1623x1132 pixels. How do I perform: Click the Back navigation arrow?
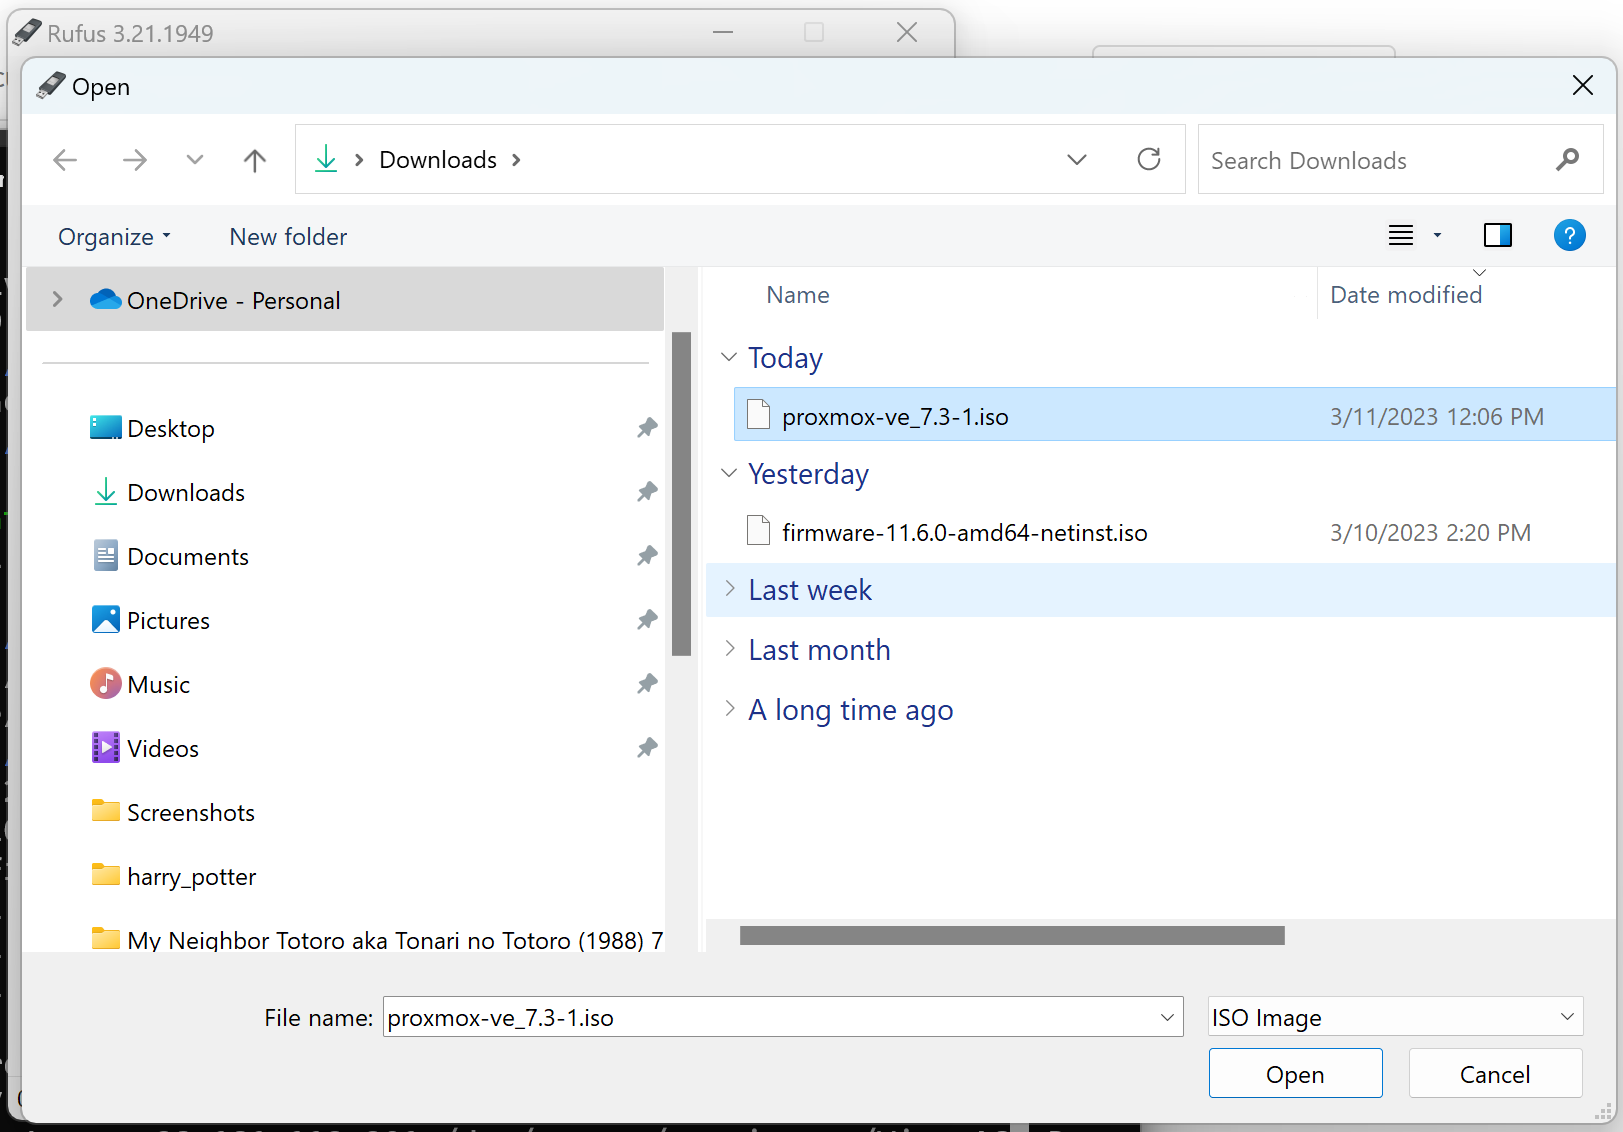coord(66,160)
